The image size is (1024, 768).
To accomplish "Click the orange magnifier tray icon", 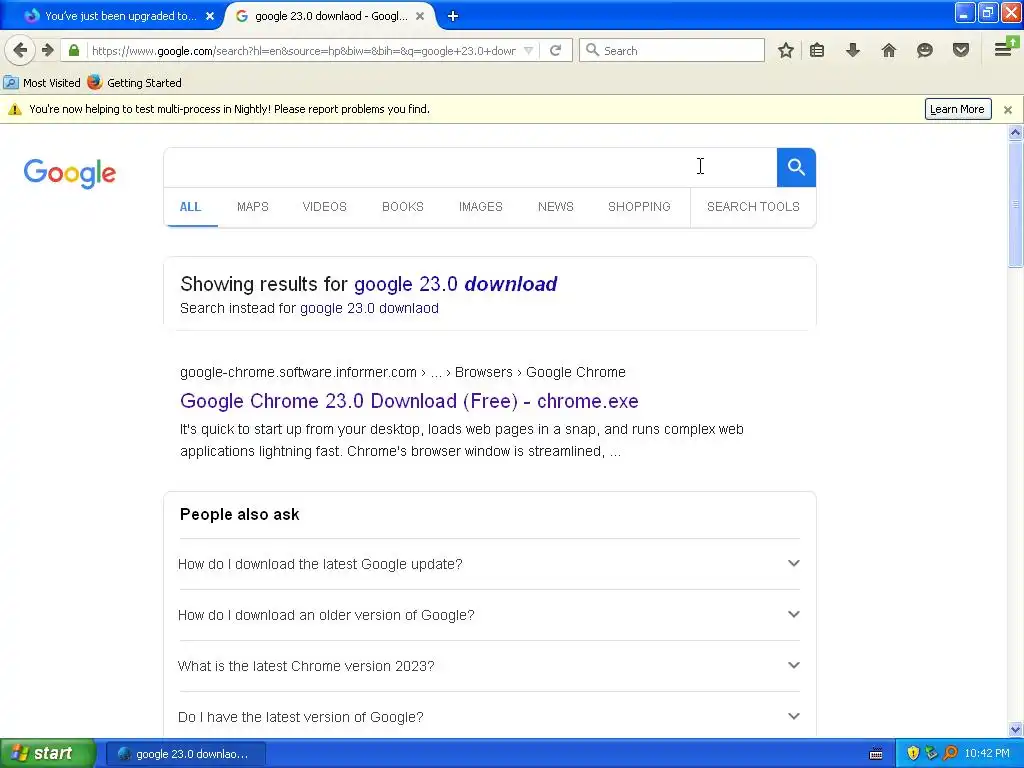I will 950,754.
